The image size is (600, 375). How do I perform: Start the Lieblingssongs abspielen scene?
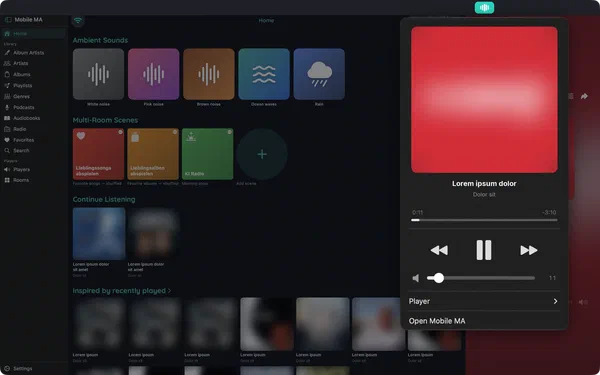pyautogui.click(x=98, y=154)
